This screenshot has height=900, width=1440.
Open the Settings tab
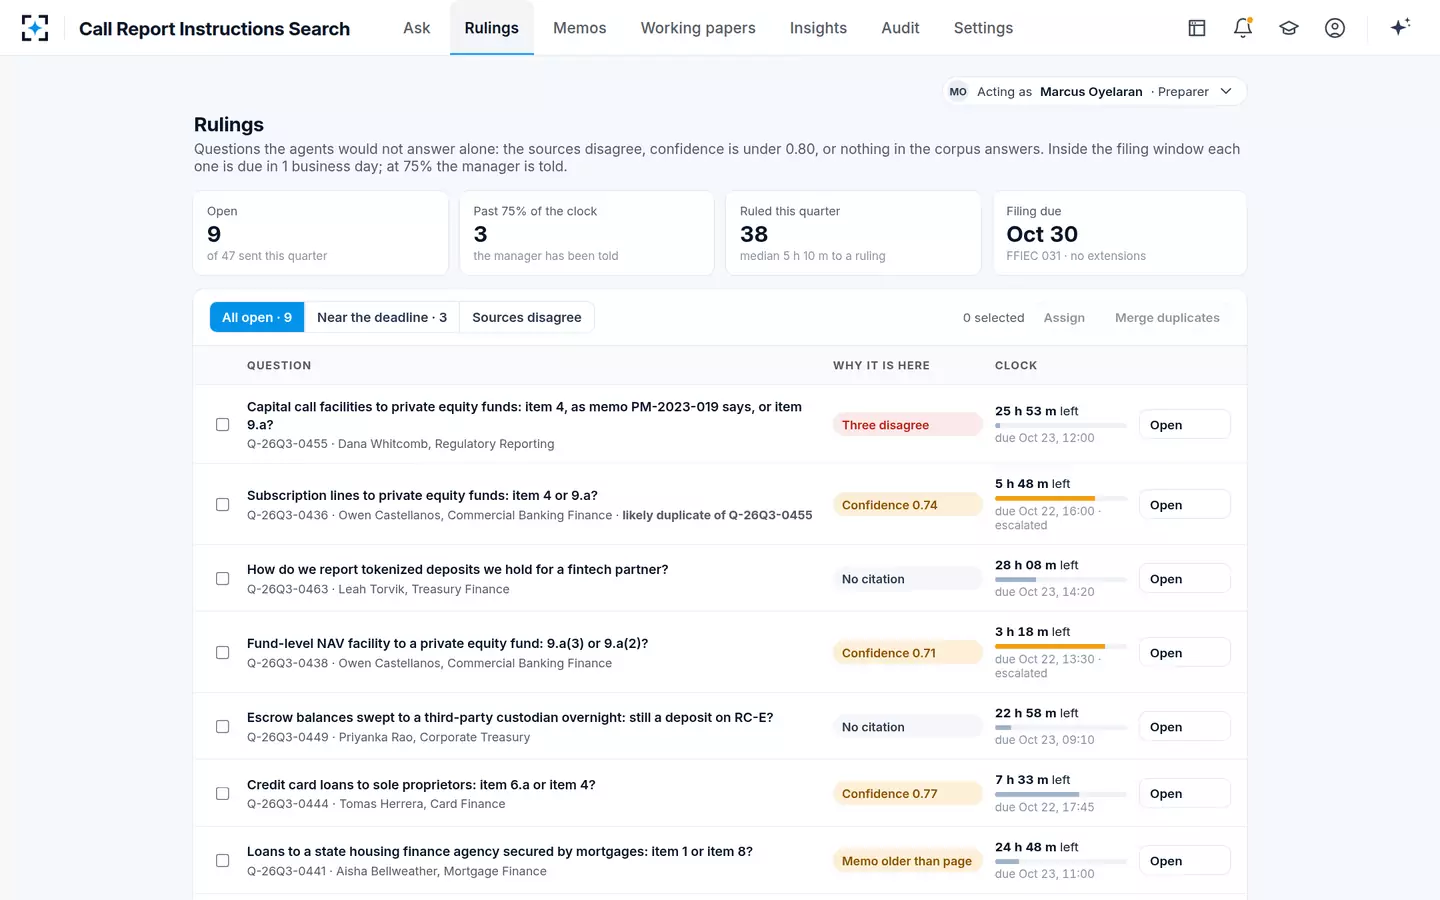pos(983,28)
